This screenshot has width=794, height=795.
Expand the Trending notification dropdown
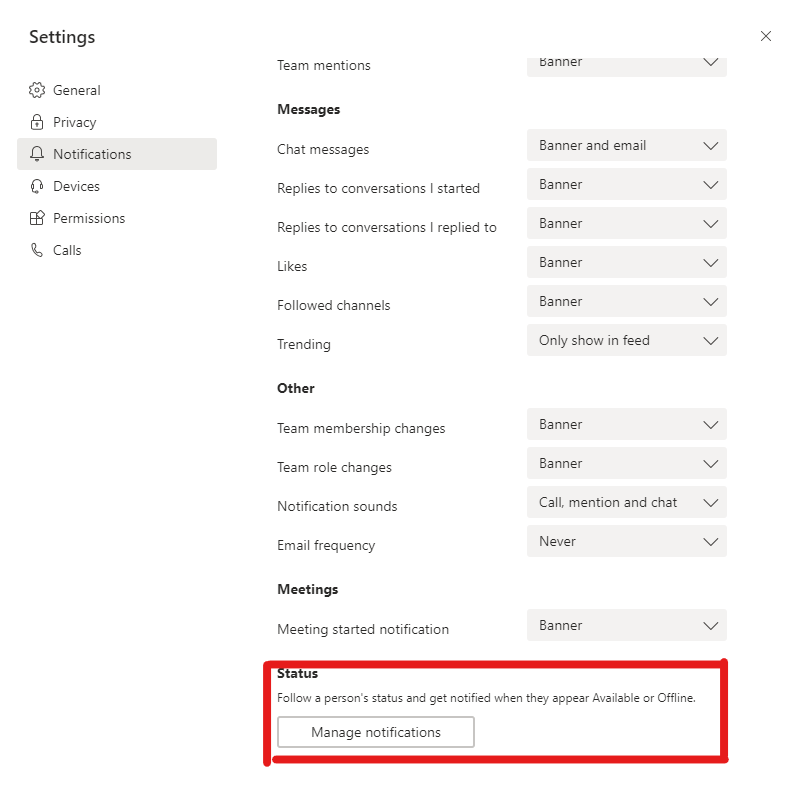[x=626, y=340]
